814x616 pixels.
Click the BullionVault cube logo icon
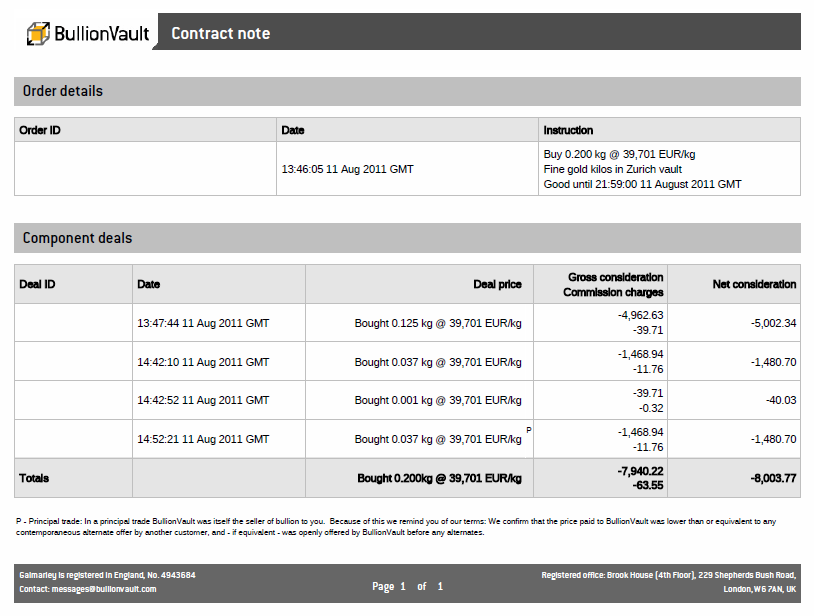point(39,33)
